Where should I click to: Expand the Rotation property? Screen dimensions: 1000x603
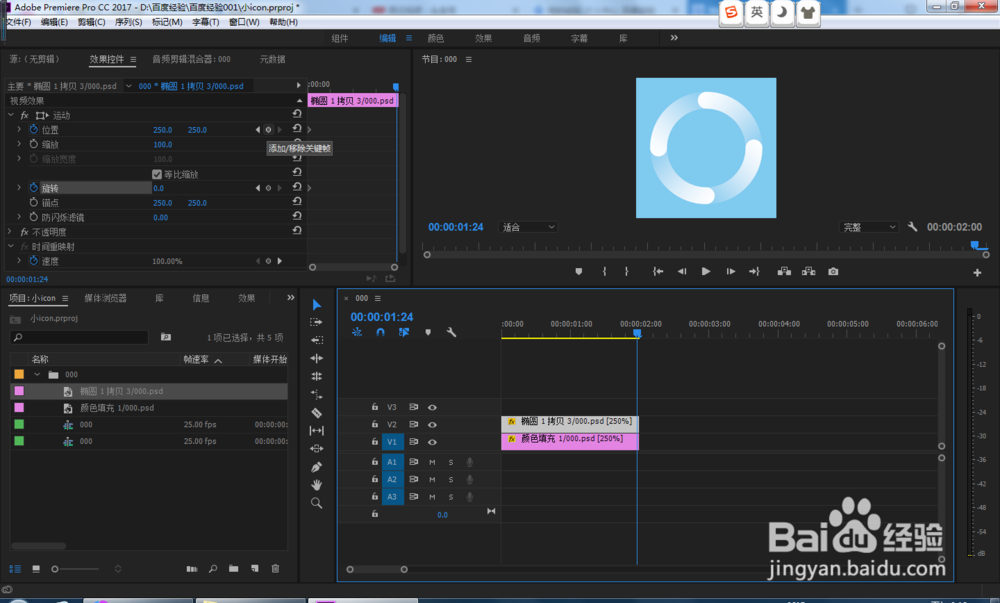[x=19, y=187]
